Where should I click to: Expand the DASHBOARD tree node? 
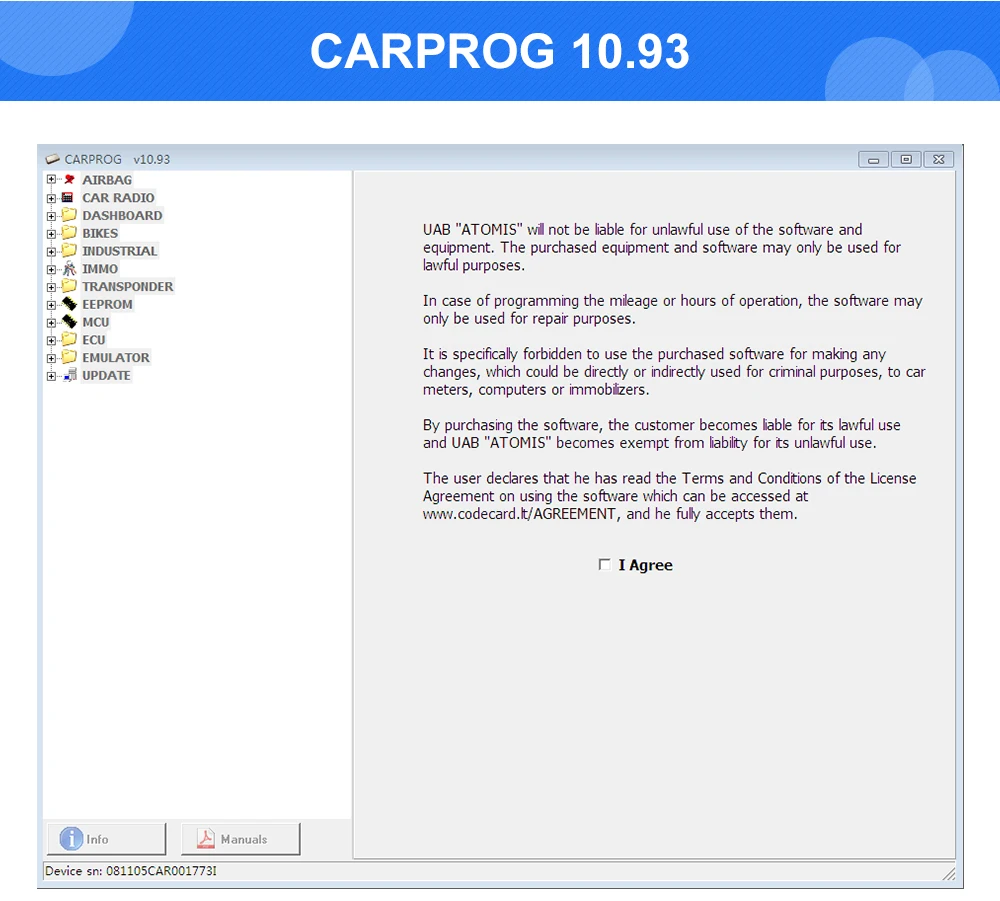(x=51, y=216)
